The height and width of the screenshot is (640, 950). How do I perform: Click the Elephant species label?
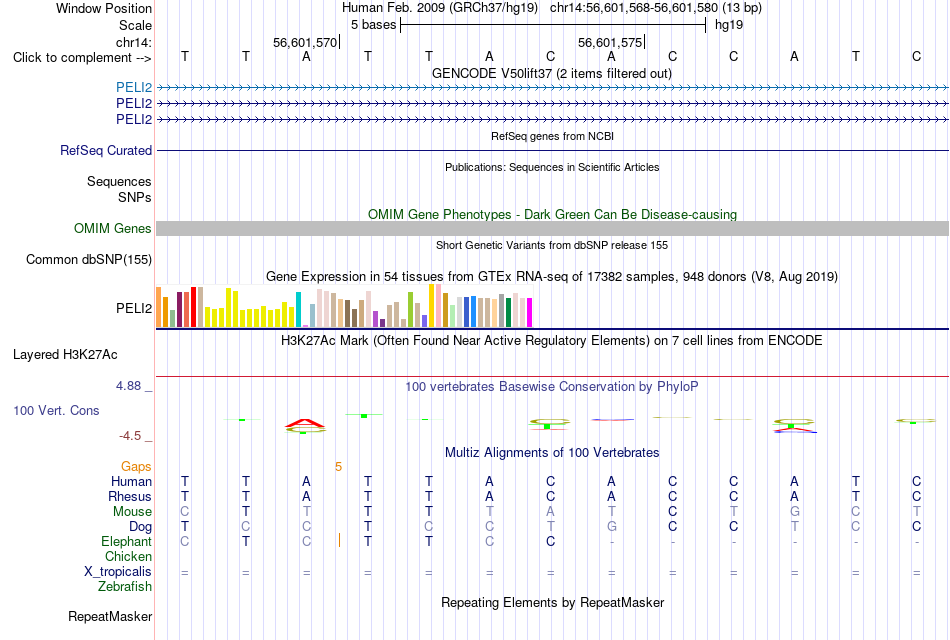tap(127, 542)
